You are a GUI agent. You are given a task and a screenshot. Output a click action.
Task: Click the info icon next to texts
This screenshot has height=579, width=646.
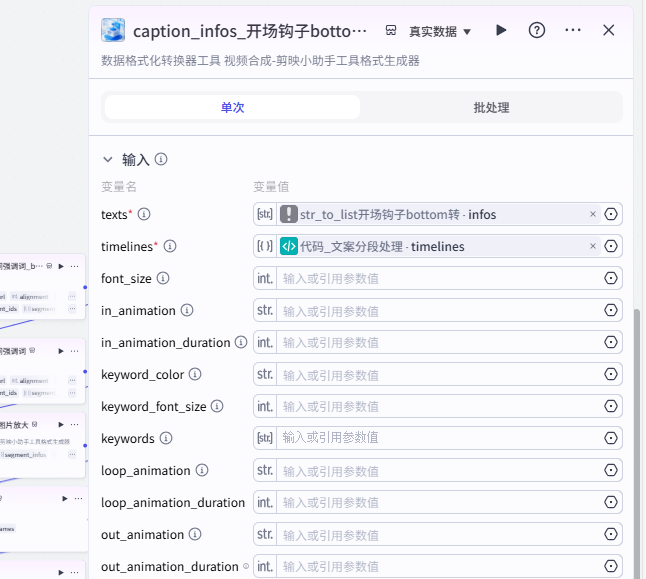click(144, 214)
